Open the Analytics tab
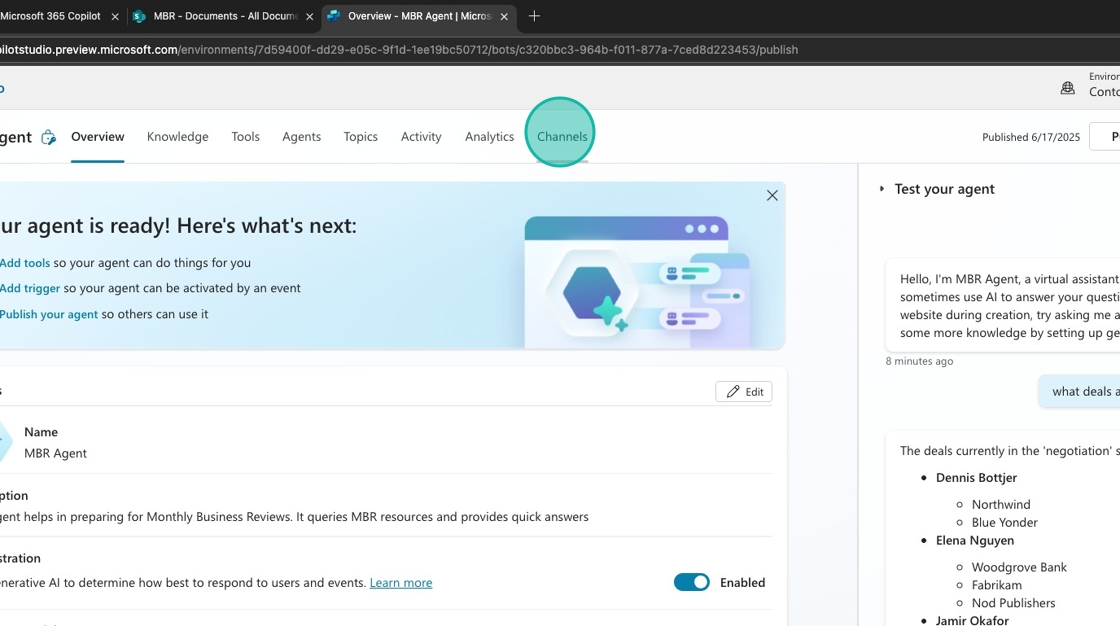Image resolution: width=1120 pixels, height=626 pixels. point(489,136)
